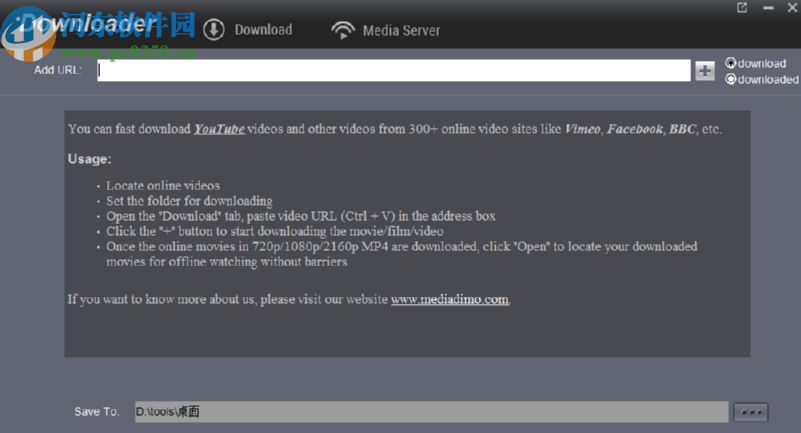The image size is (801, 433).
Task: Select the "downloaded" radio button
Action: click(x=731, y=79)
